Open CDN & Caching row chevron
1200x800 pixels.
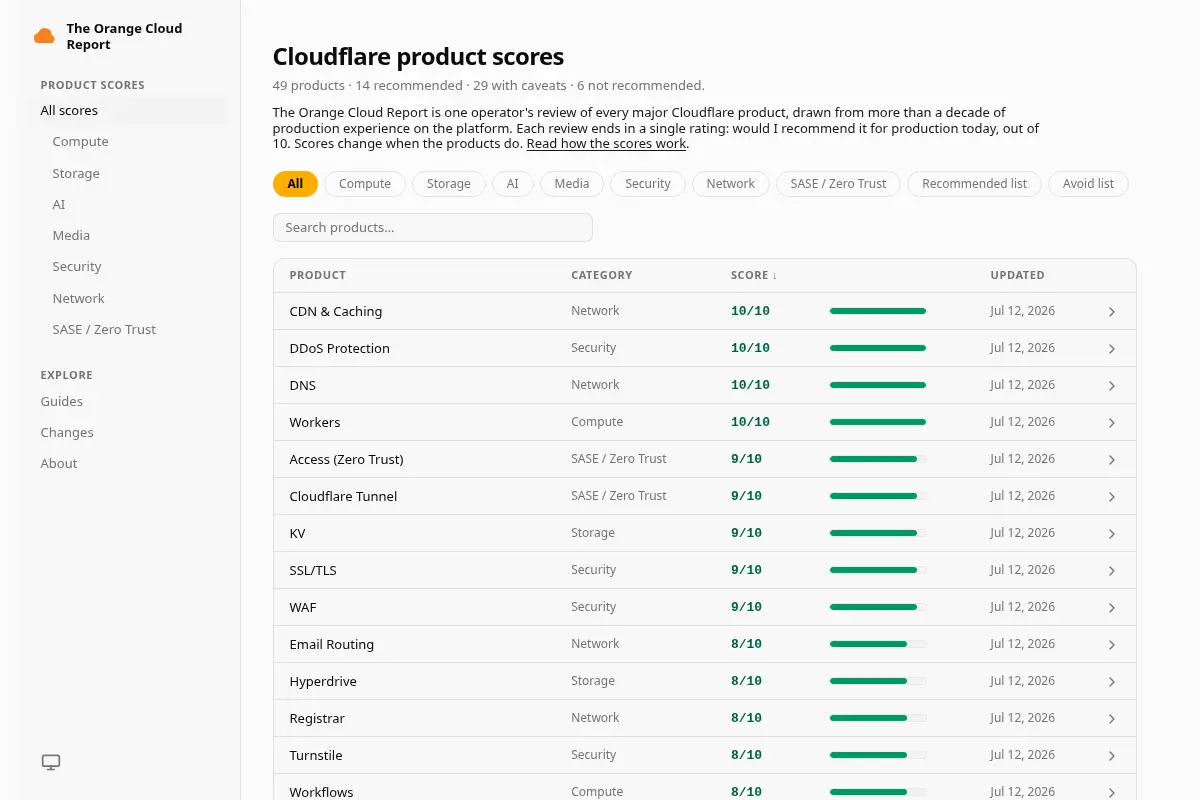coord(1112,312)
